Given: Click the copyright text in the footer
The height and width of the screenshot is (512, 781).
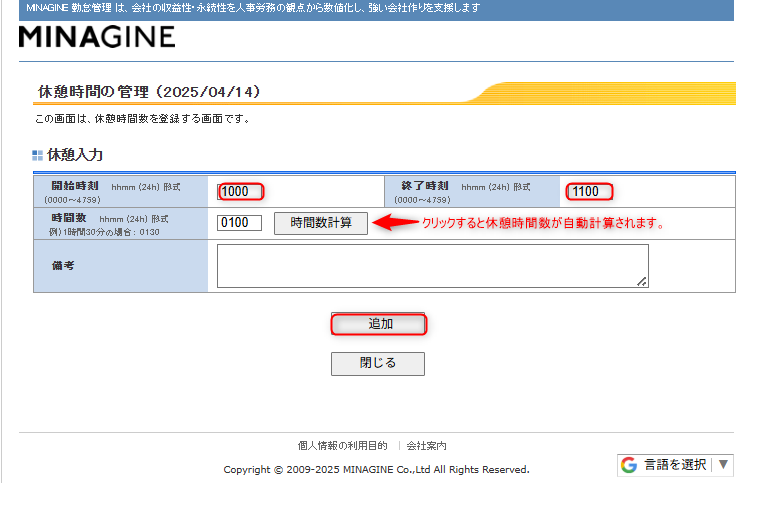Looking at the screenshot, I should point(376,470).
